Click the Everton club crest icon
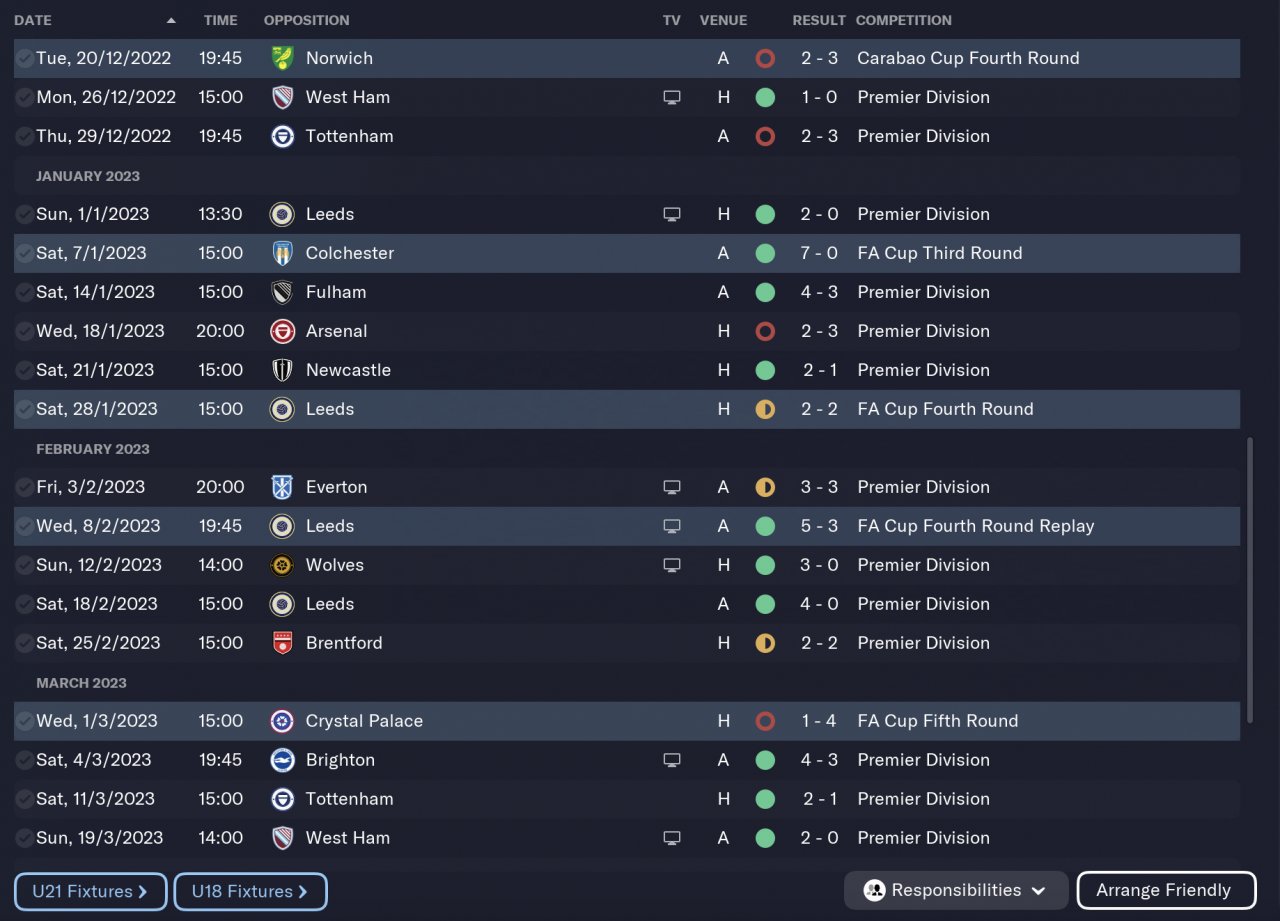The width and height of the screenshot is (1280, 921). (282, 487)
